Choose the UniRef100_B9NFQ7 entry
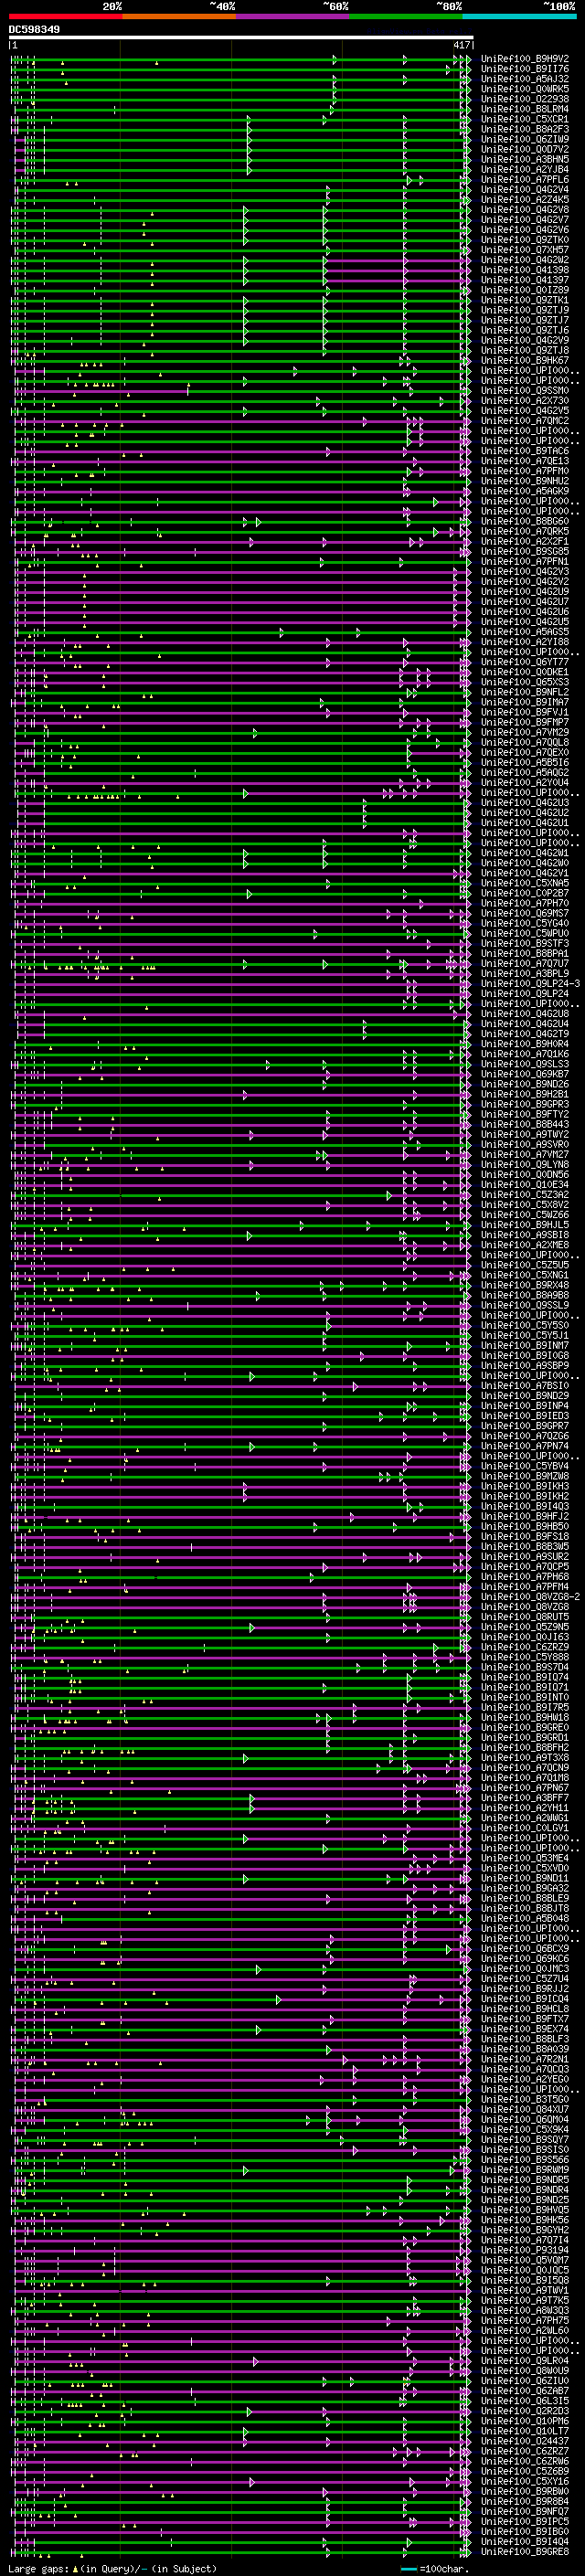585x2576 pixels. coord(525,2510)
